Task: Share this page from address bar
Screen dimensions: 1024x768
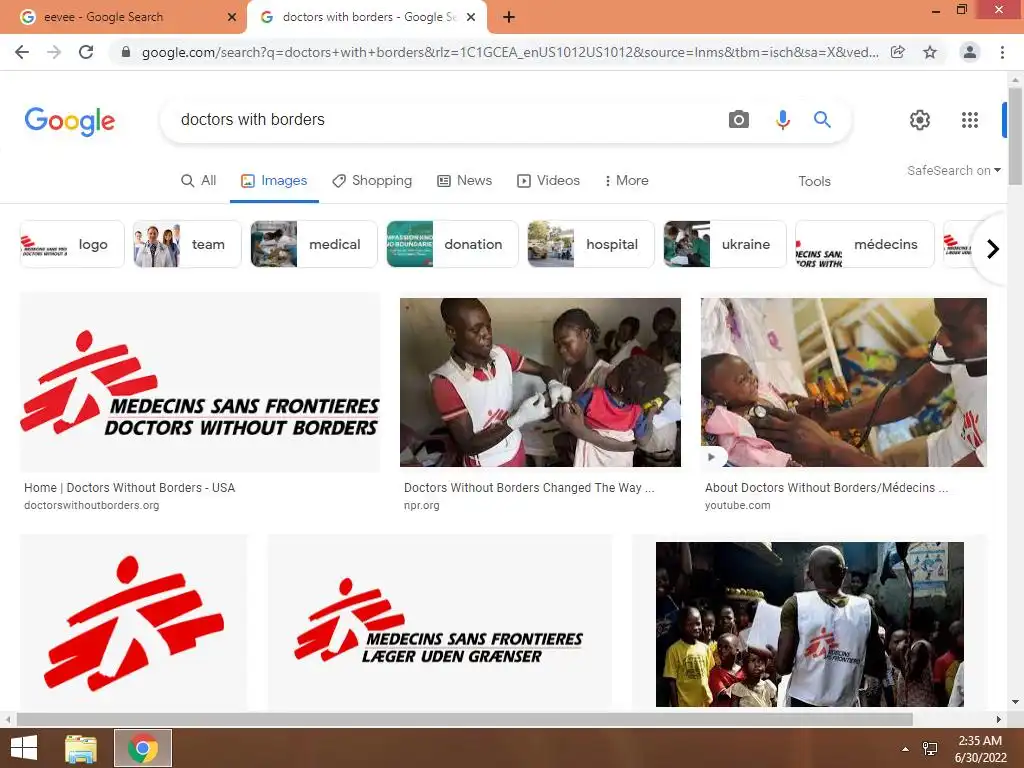Action: click(x=898, y=52)
